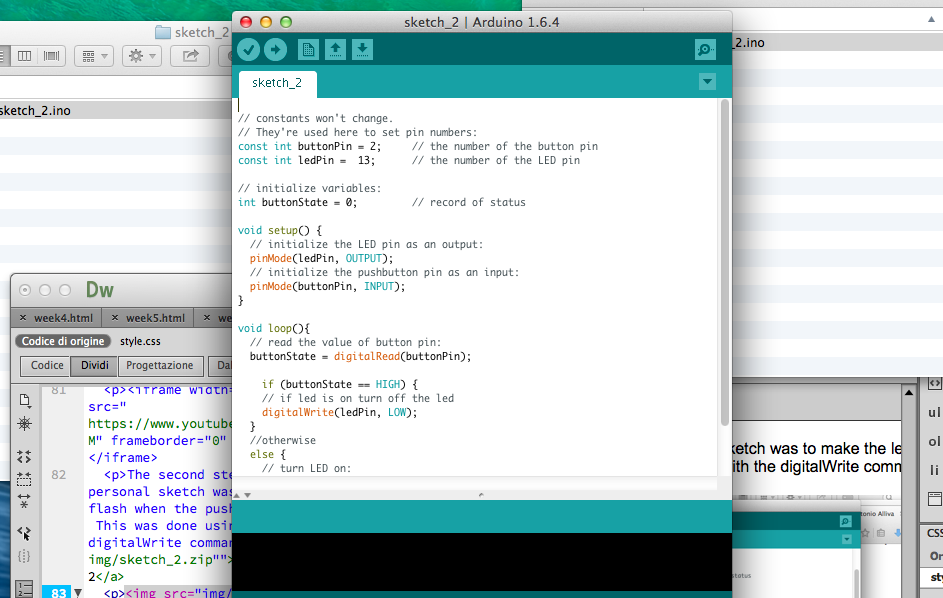The width and height of the screenshot is (943, 598).
Task: Click the collapse selection icon
Action: point(24,479)
